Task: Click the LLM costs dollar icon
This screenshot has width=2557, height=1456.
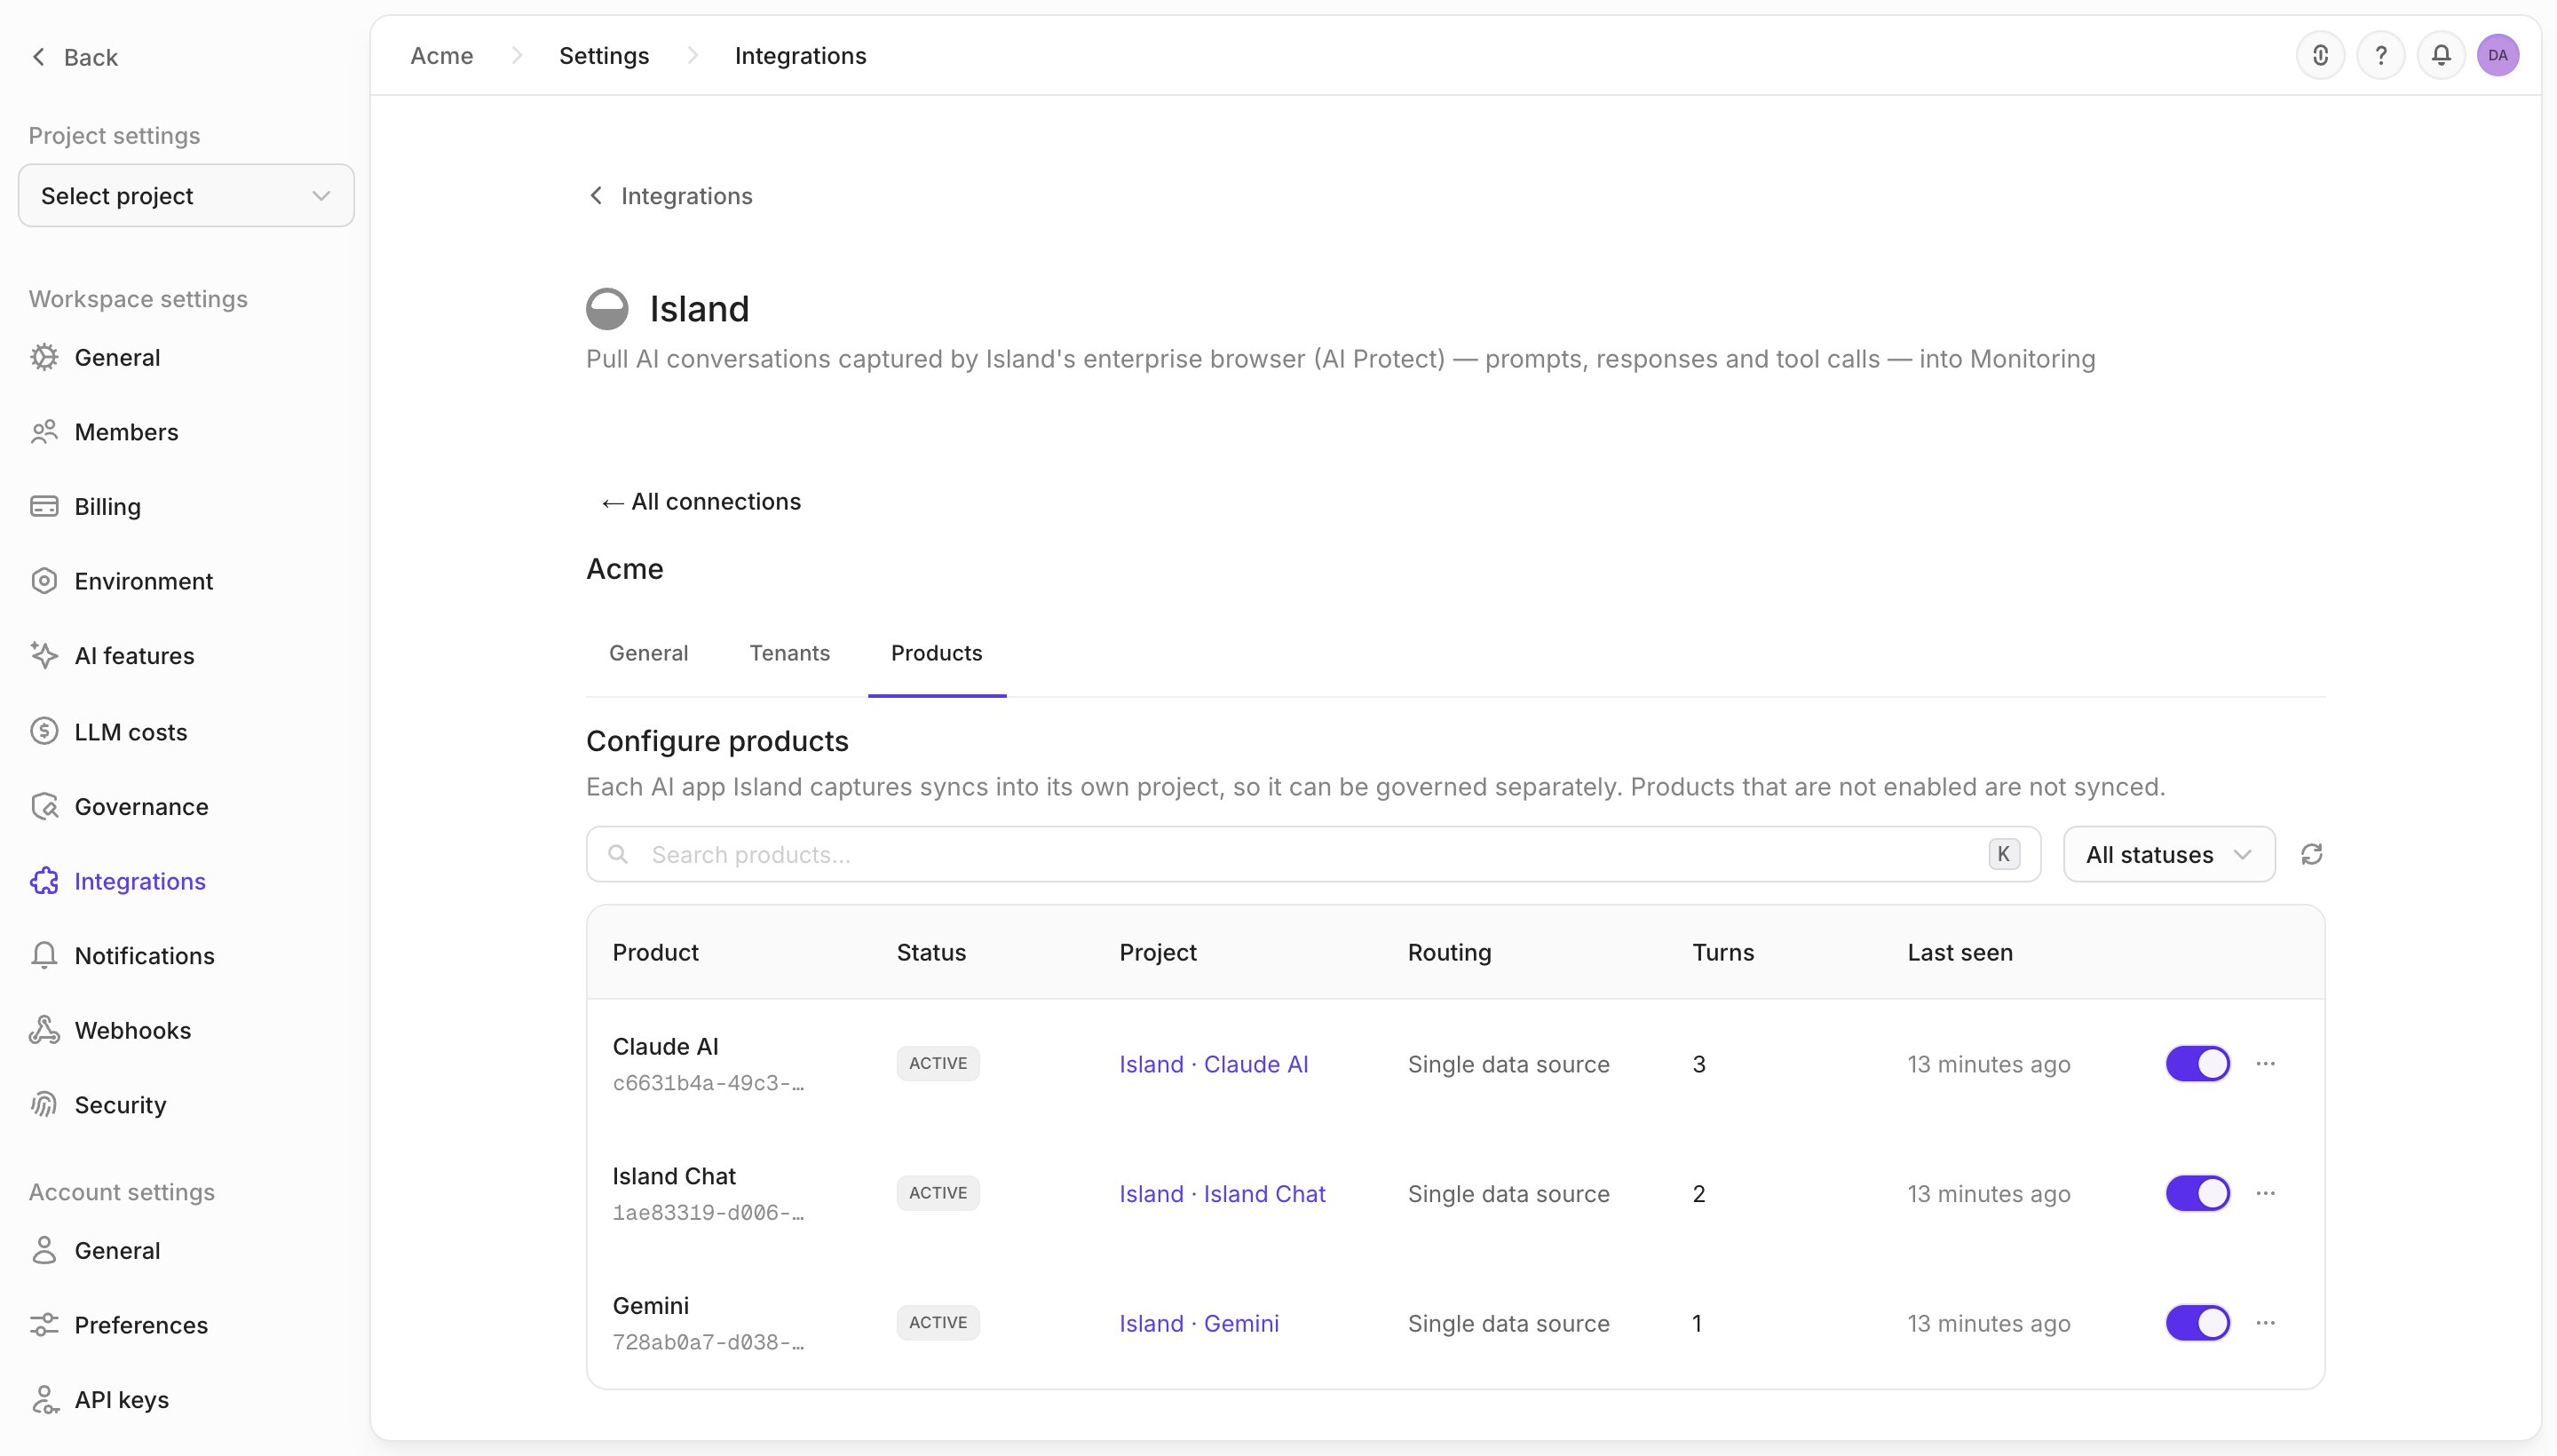Action: [44, 731]
